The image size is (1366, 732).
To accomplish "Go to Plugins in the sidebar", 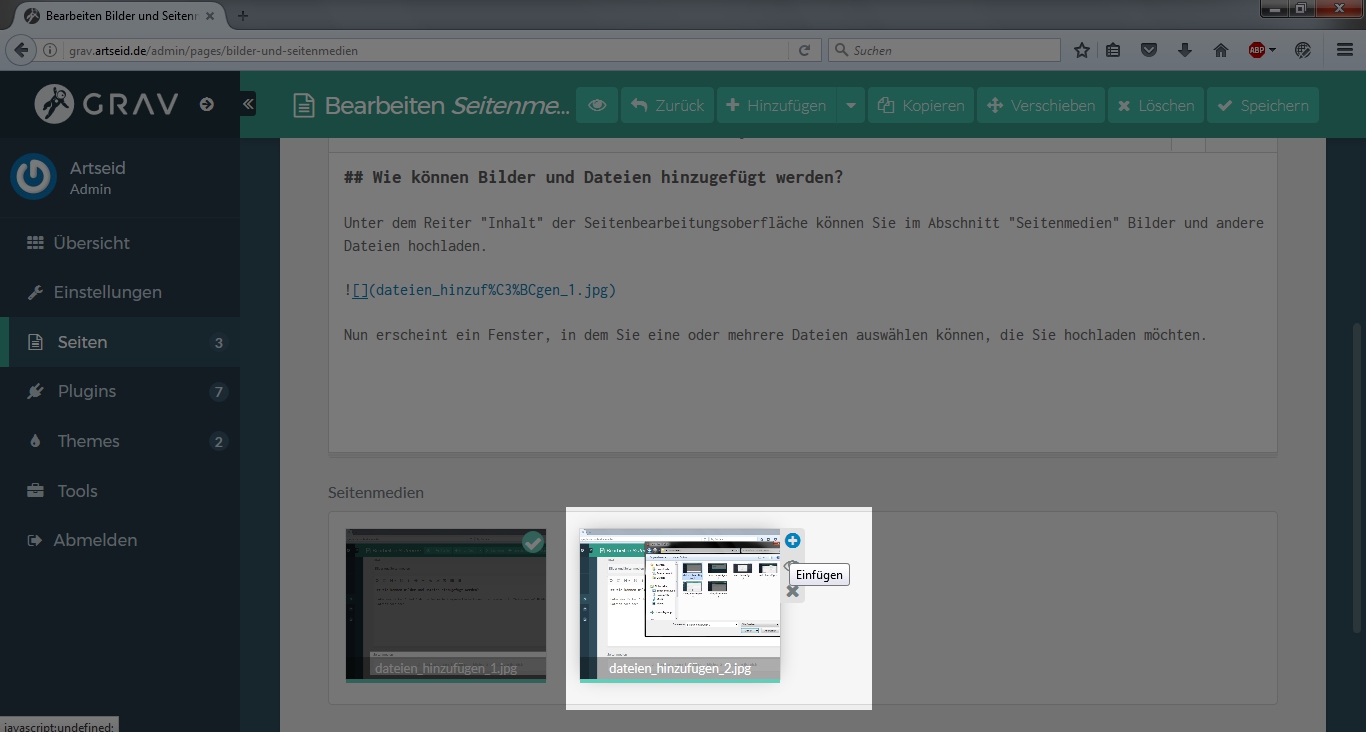I will point(86,391).
